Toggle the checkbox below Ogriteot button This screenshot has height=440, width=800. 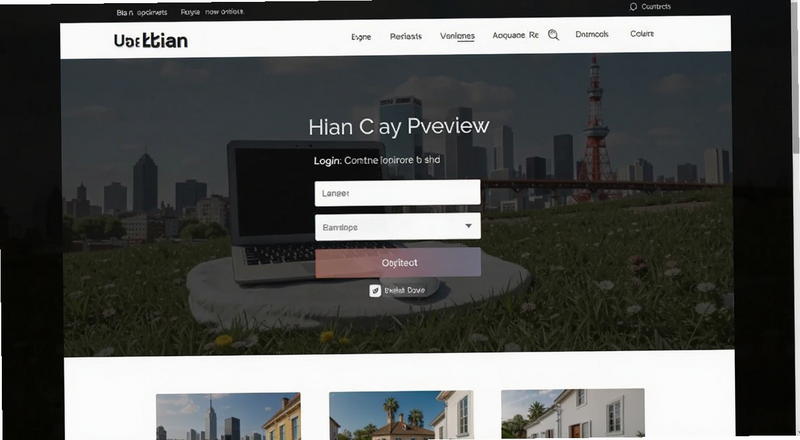(x=375, y=290)
